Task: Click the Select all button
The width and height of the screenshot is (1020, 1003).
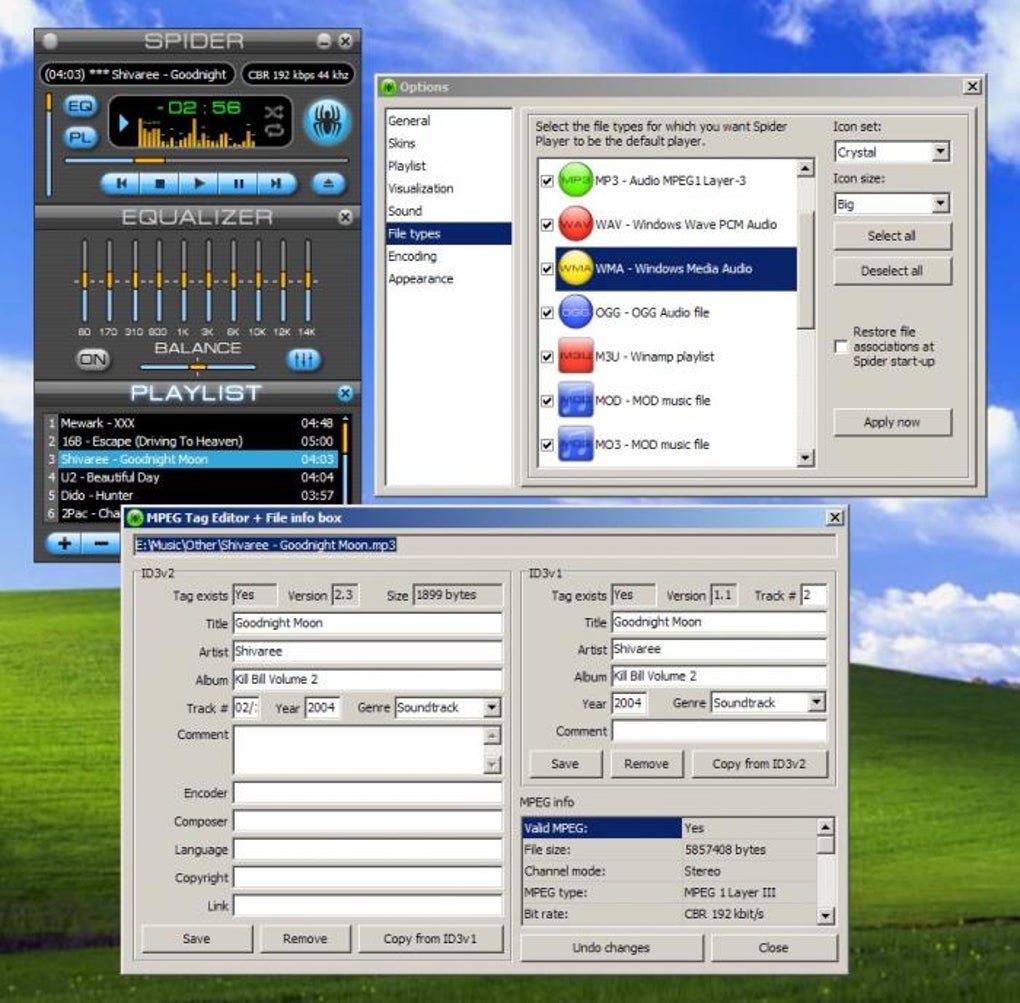Action: point(892,236)
